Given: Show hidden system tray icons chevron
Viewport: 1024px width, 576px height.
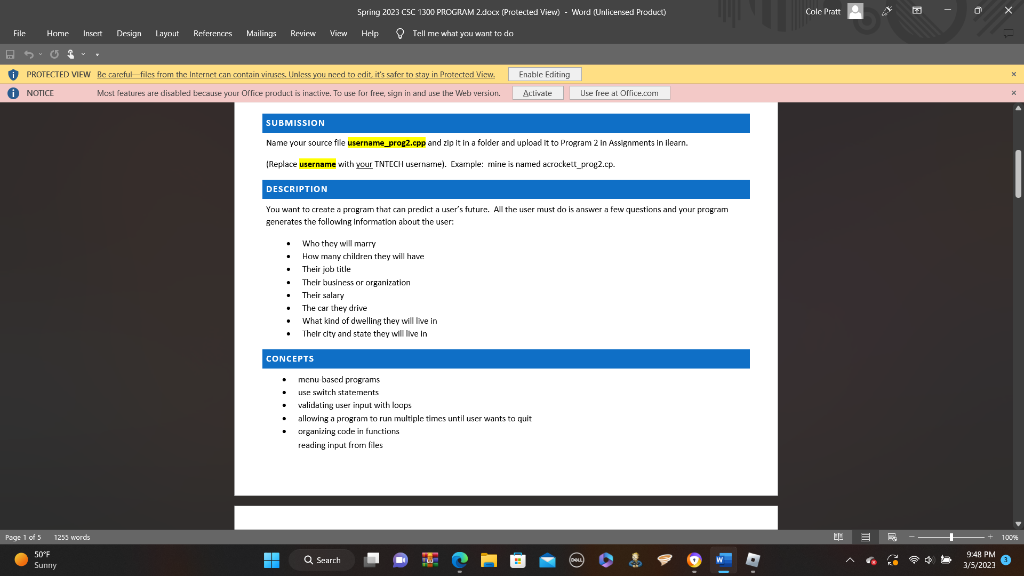Looking at the screenshot, I should (850, 560).
